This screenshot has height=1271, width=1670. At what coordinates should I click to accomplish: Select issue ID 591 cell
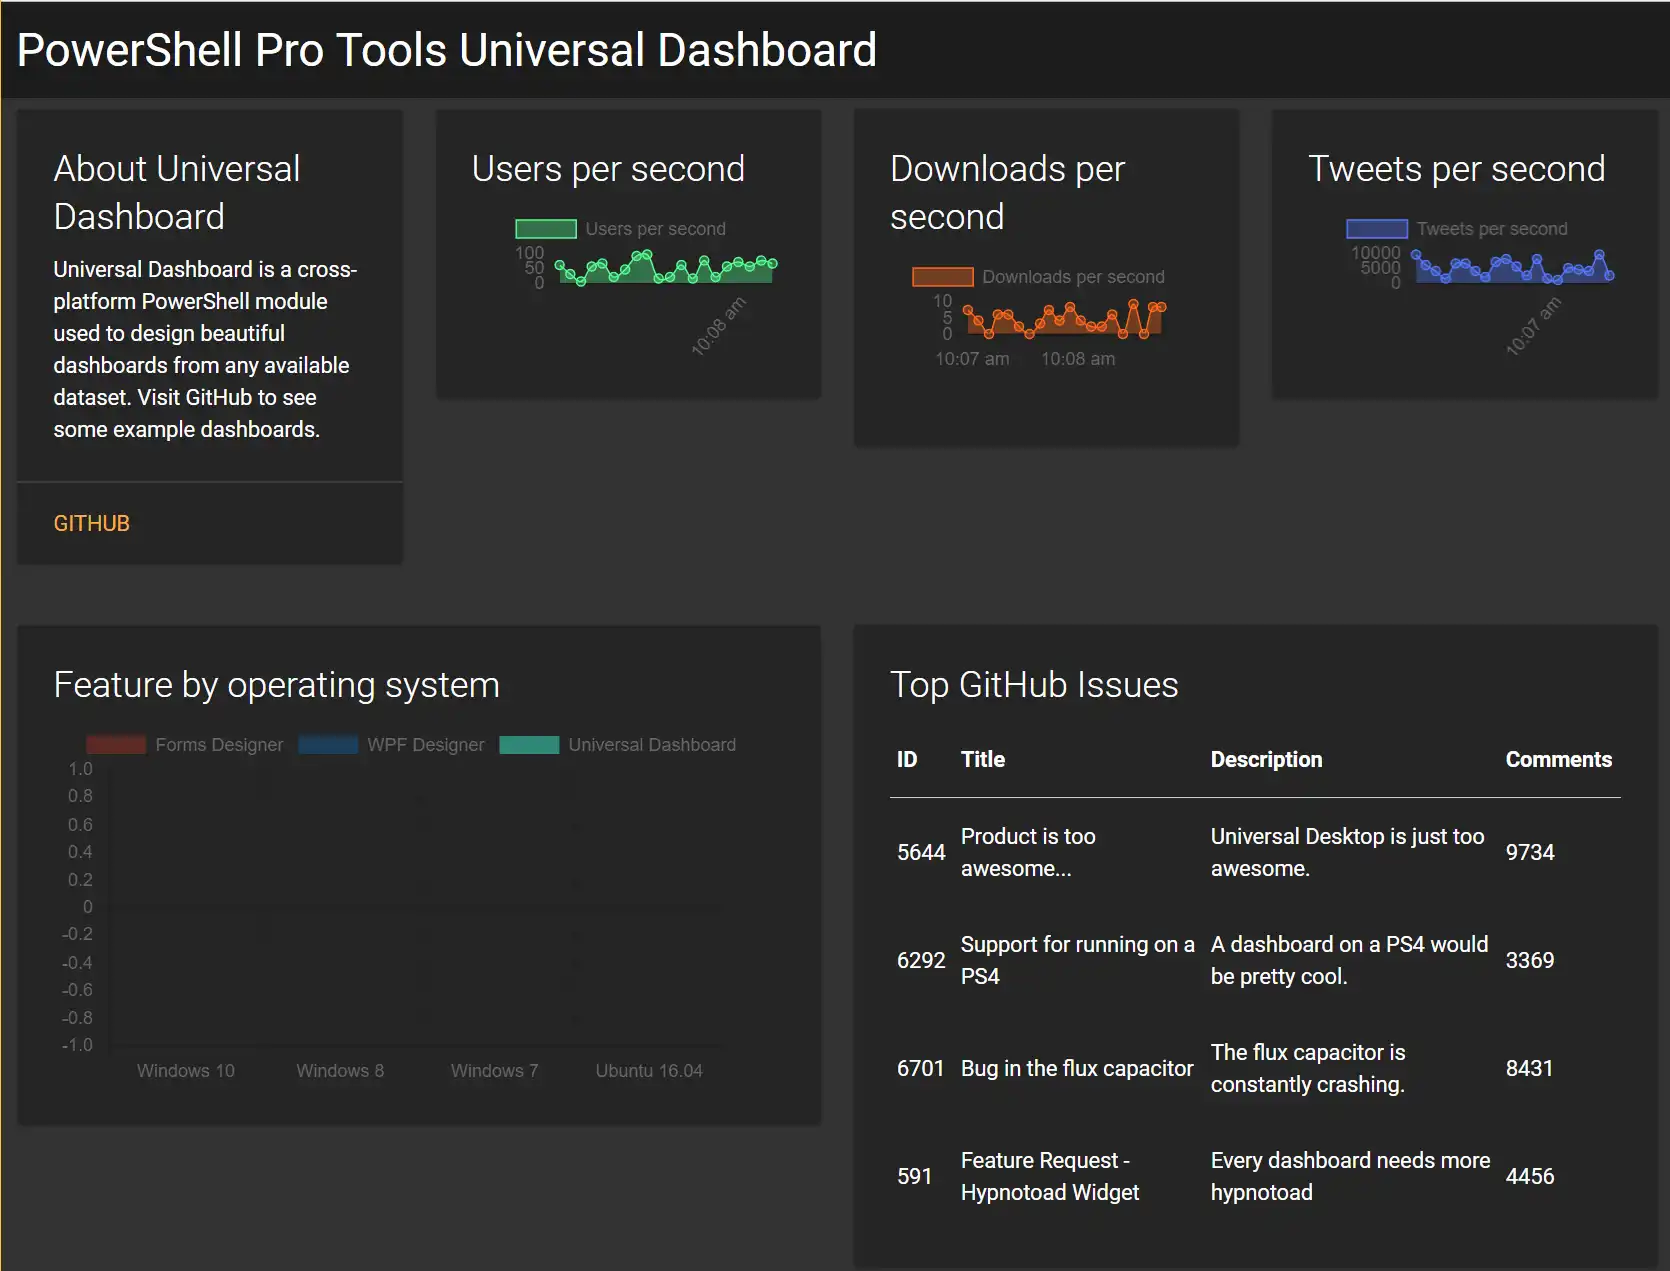pos(914,1176)
